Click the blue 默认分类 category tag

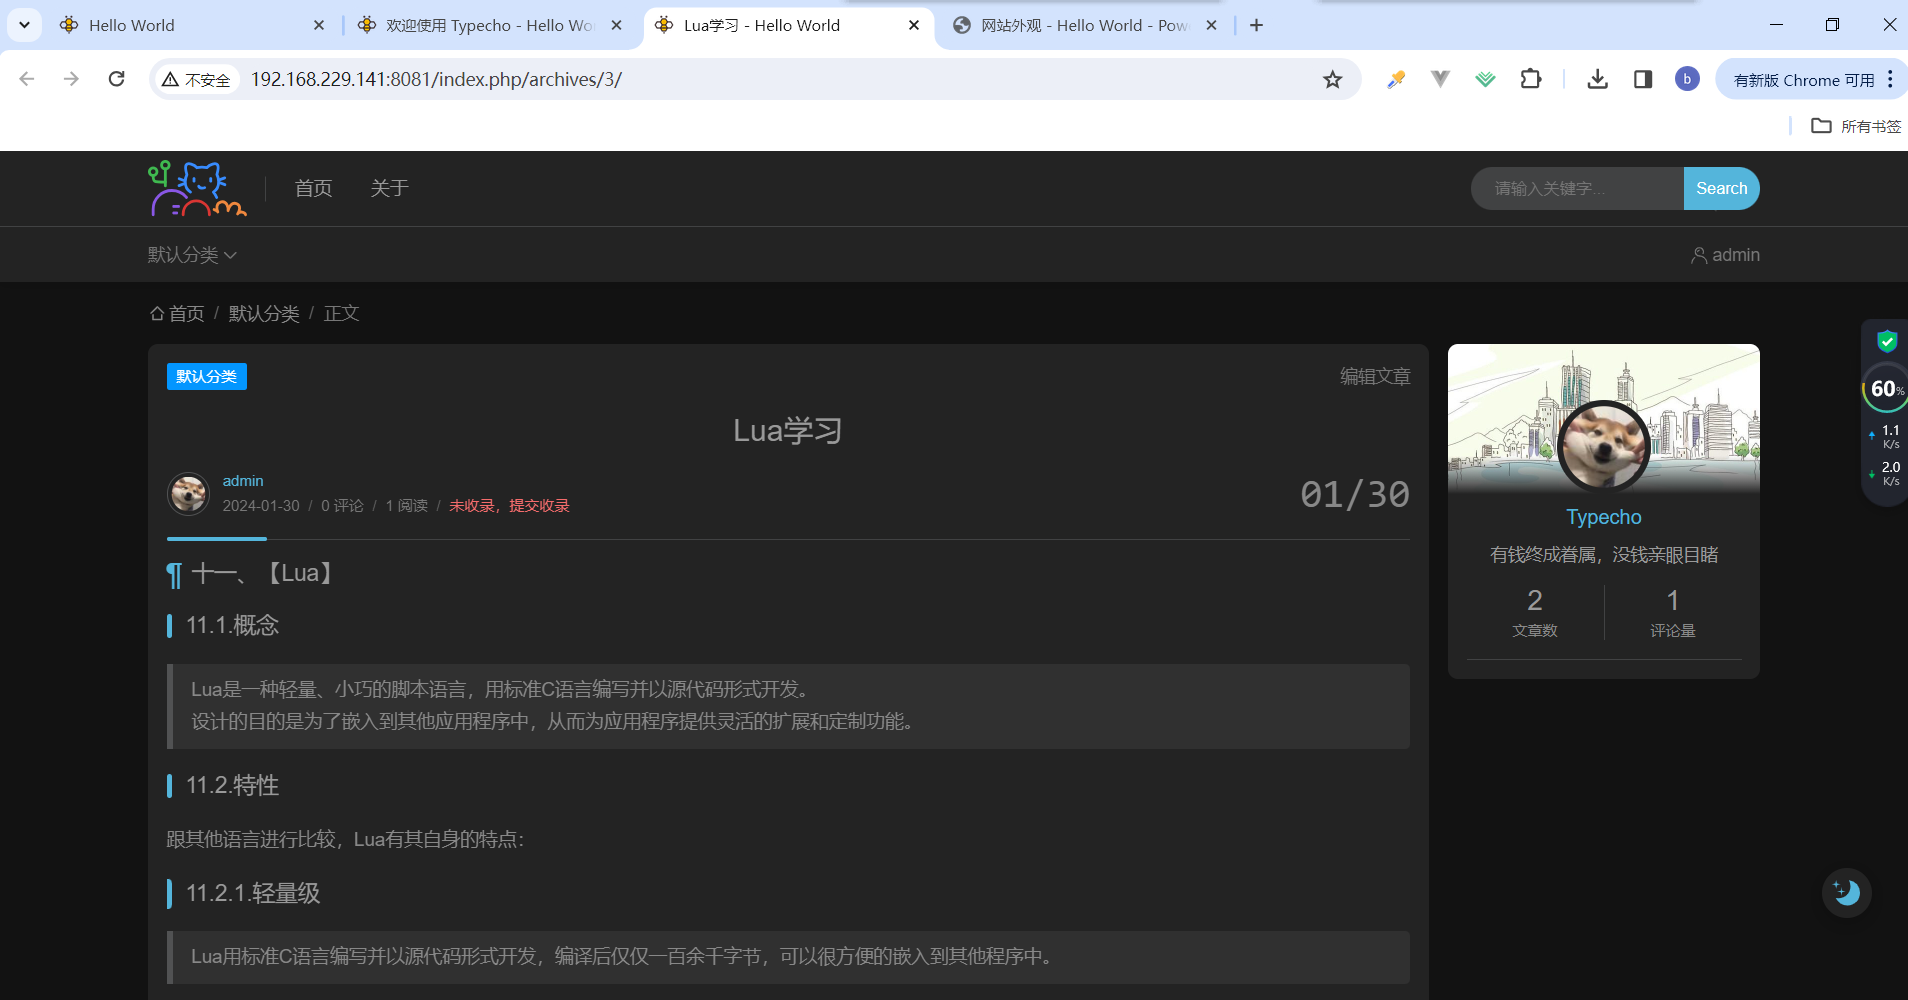207,376
